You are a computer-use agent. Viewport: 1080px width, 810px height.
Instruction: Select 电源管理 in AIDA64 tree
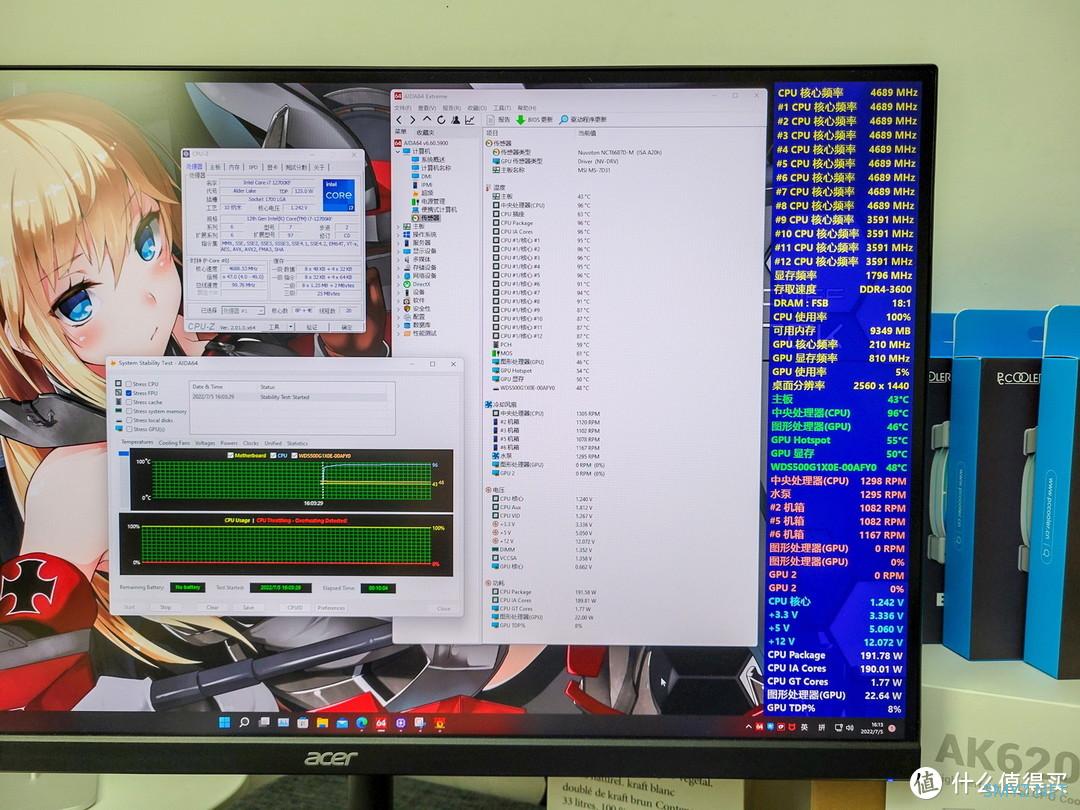click(428, 201)
